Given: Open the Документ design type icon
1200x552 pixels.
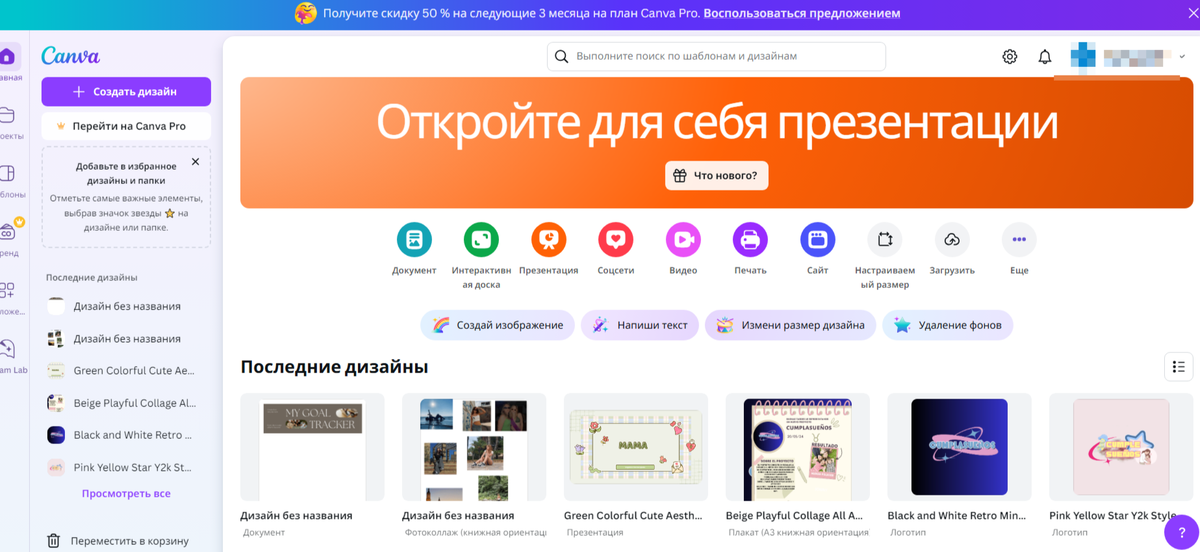Looking at the screenshot, I should click(x=414, y=240).
